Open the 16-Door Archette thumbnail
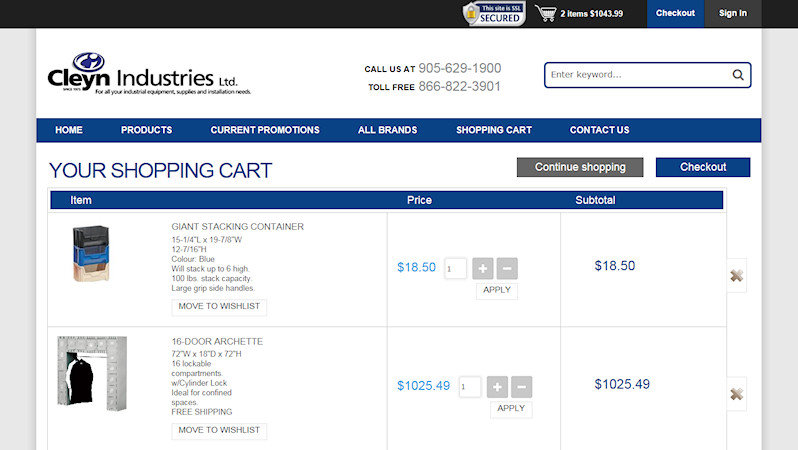 click(92, 373)
